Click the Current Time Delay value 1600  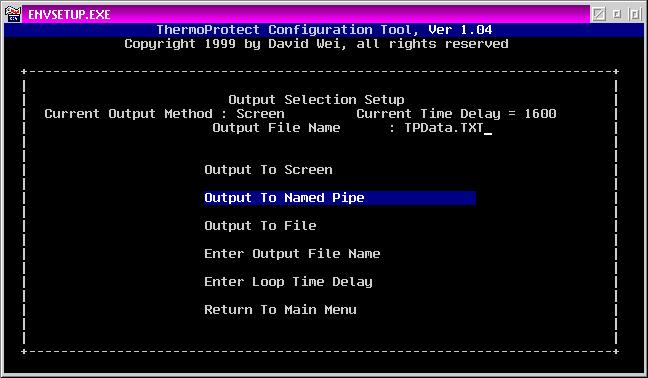point(540,114)
